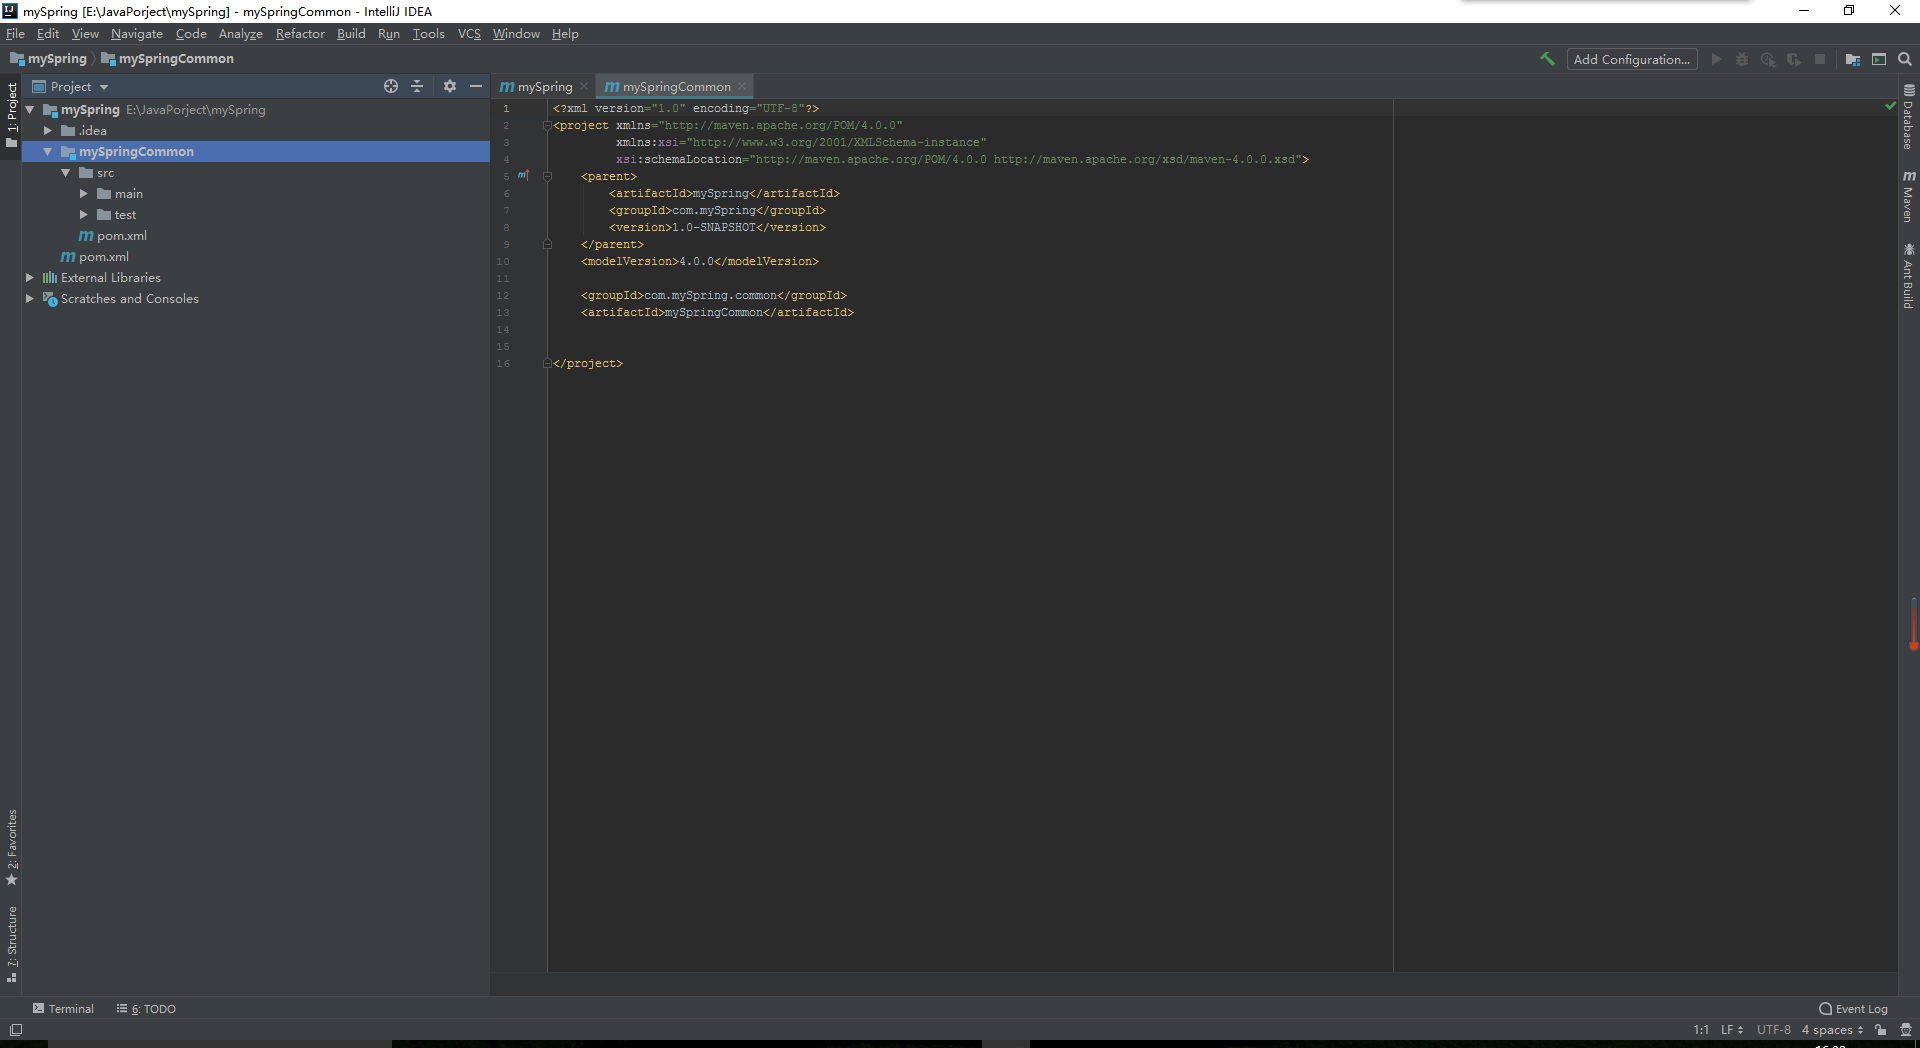The width and height of the screenshot is (1920, 1048).
Task: Click mySpringCommon breadcrumb in navigation bar
Action: coord(167,58)
